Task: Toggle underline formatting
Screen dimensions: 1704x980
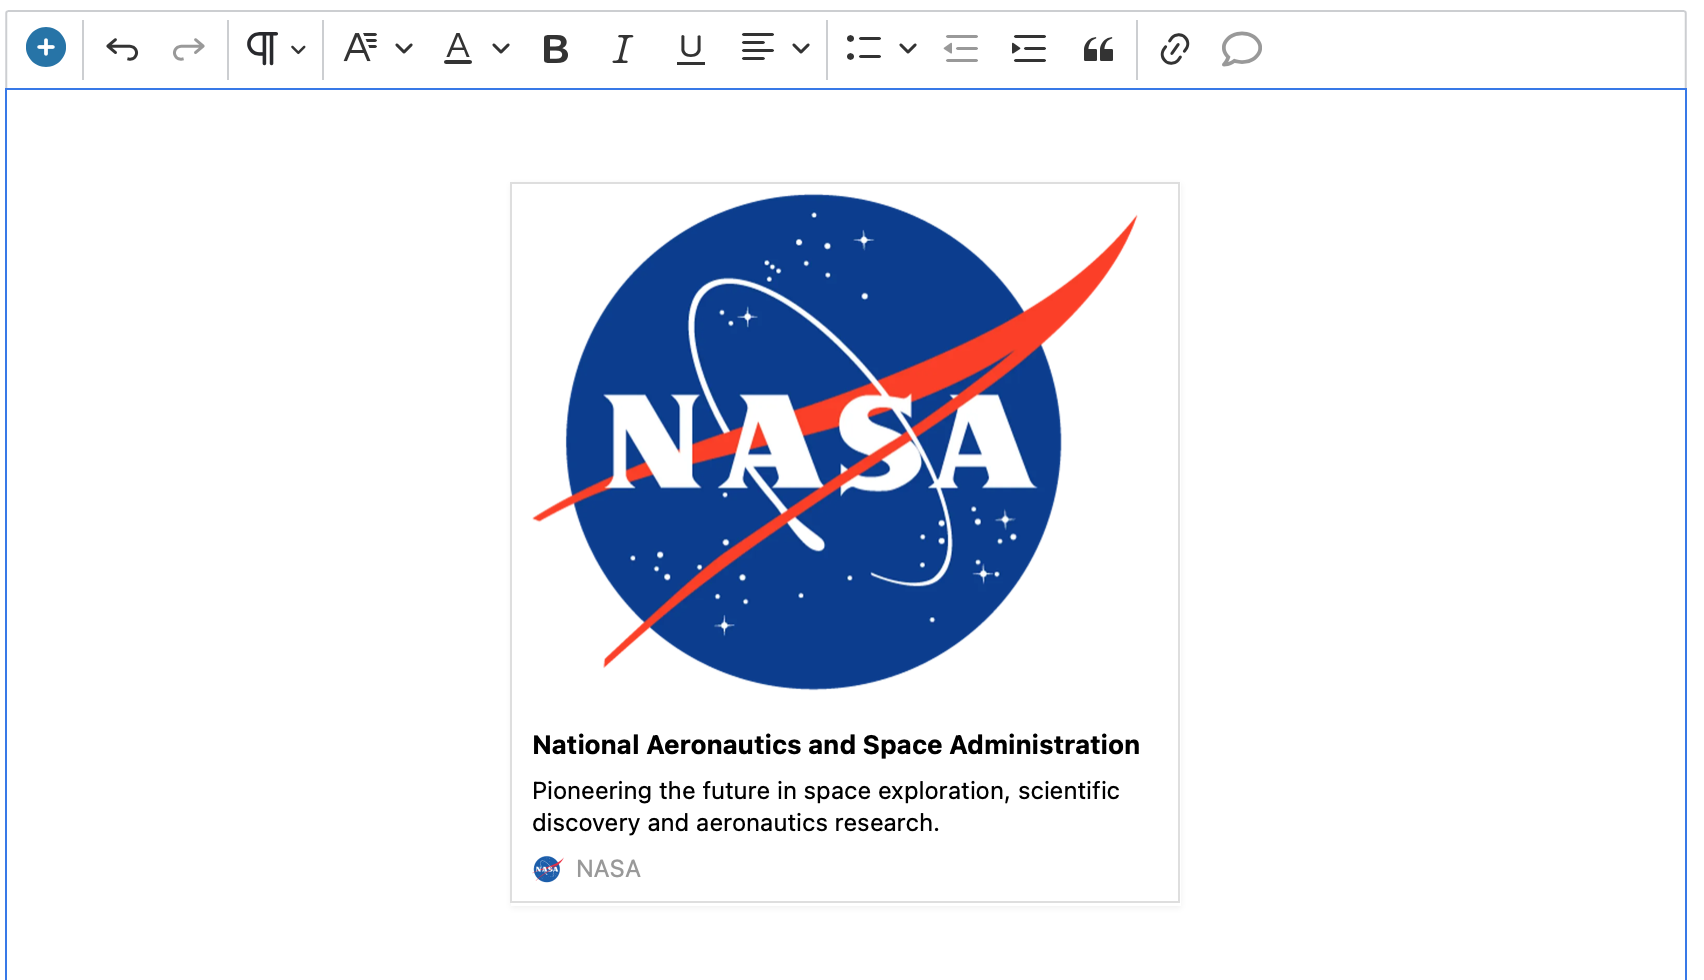Action: (690, 48)
